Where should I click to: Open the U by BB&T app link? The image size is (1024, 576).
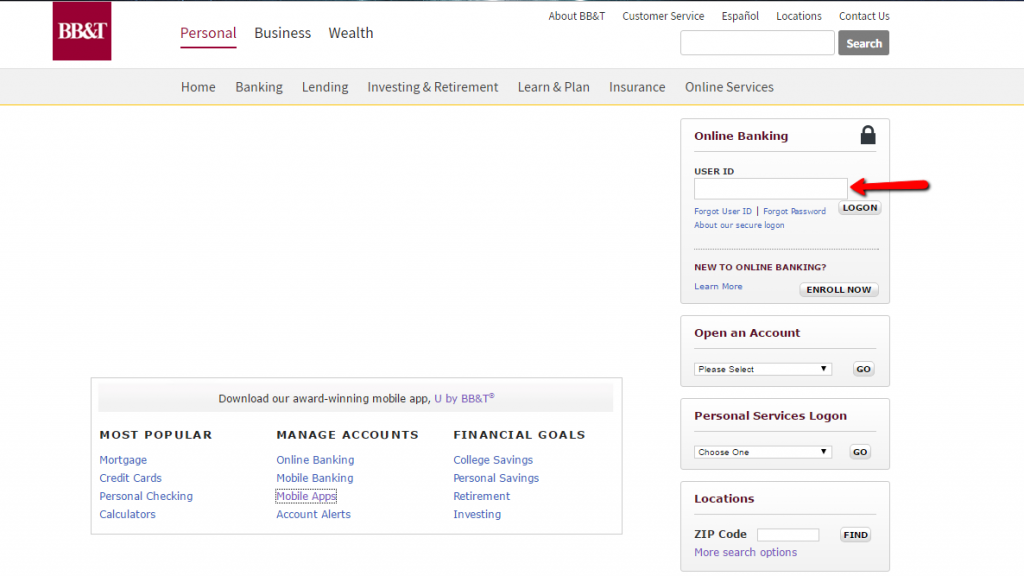464,398
